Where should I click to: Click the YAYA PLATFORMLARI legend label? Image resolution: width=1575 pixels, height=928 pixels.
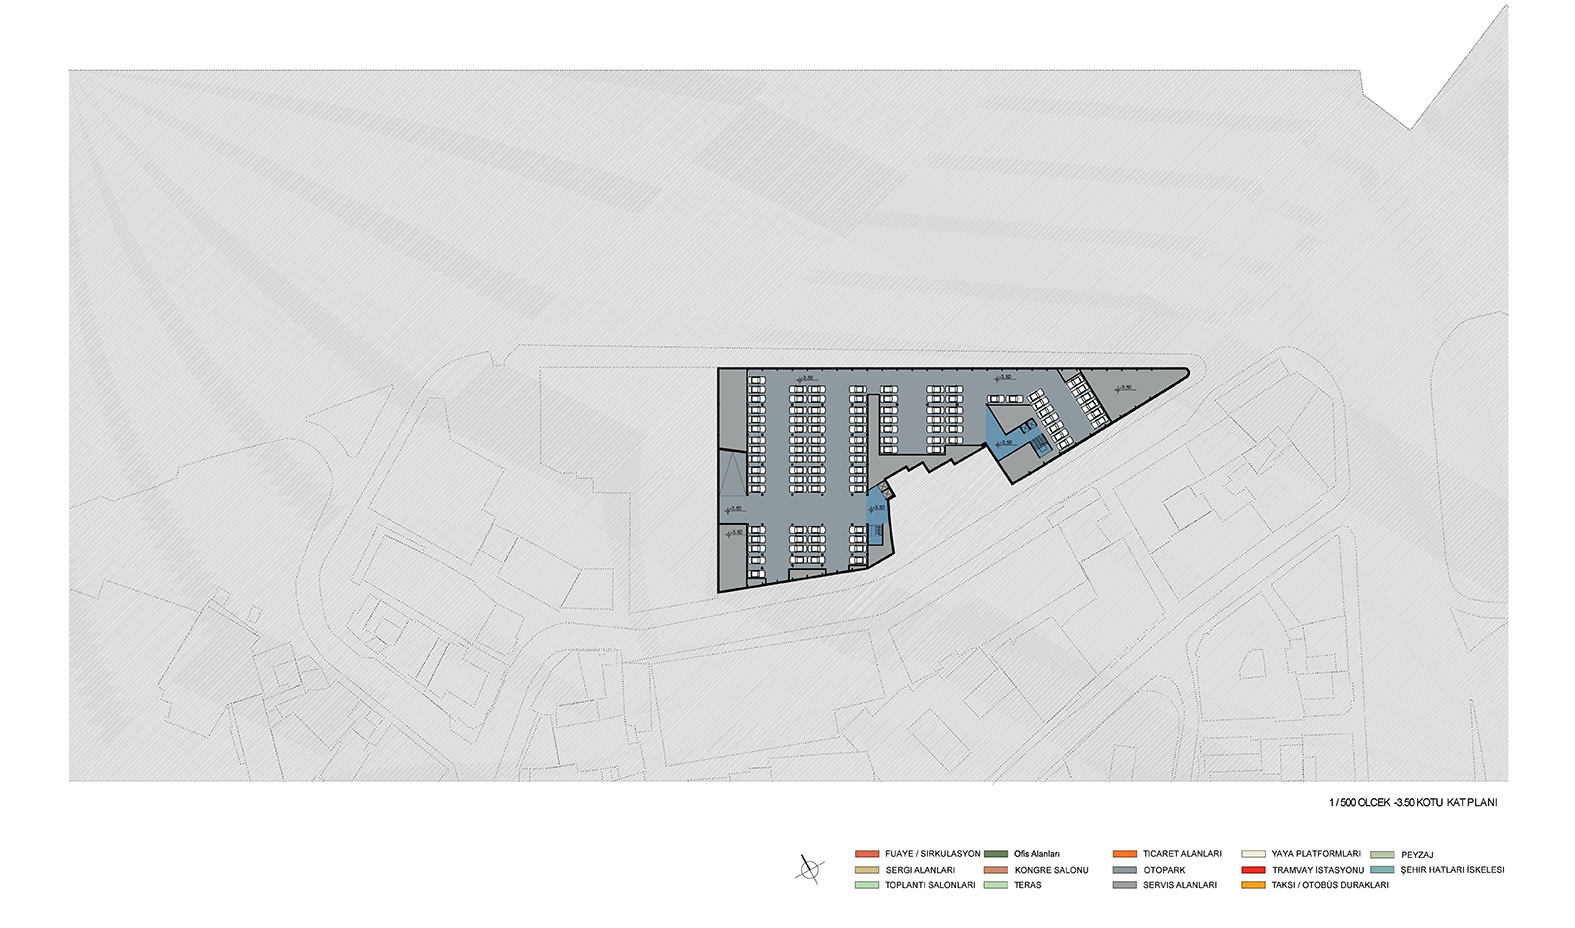[1316, 854]
